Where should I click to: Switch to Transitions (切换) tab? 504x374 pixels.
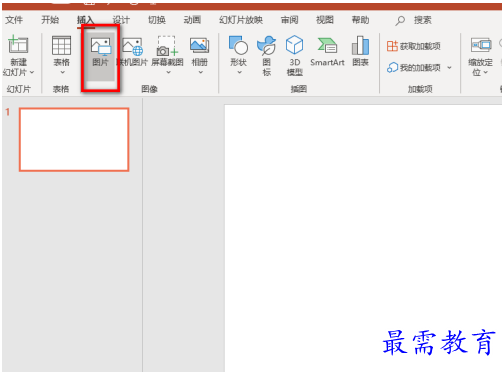[x=157, y=20]
